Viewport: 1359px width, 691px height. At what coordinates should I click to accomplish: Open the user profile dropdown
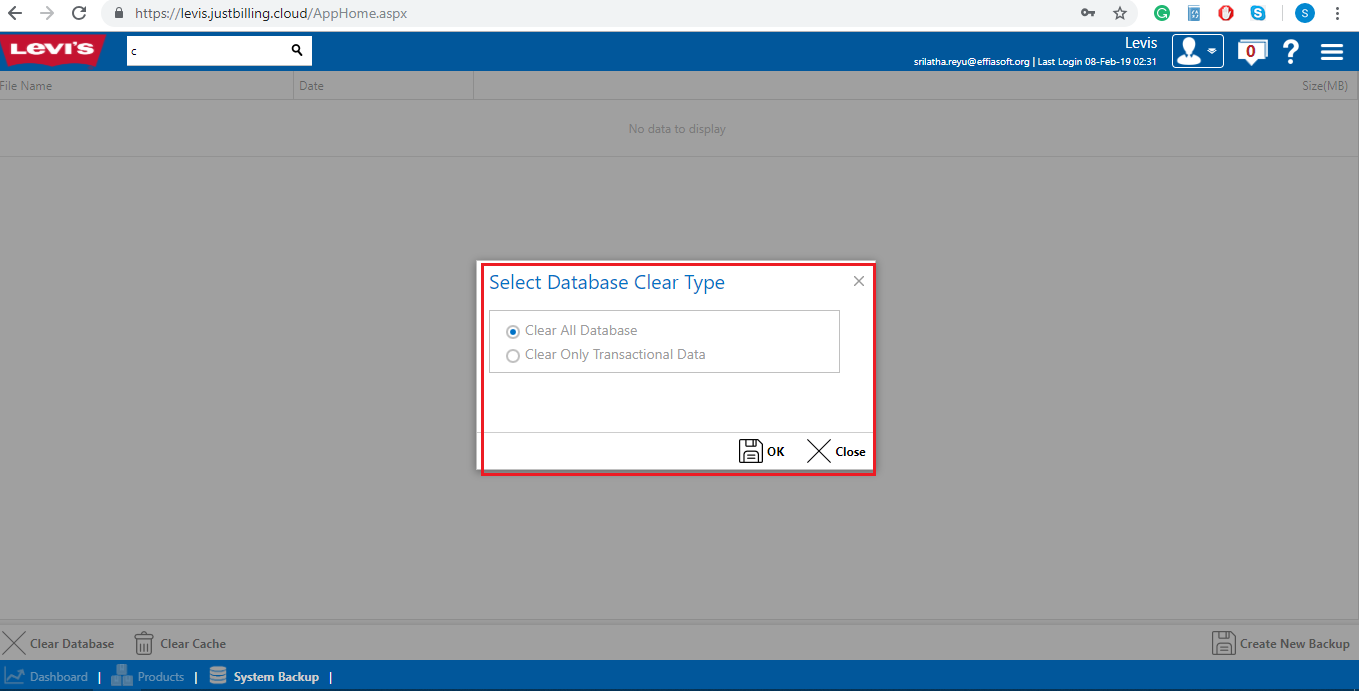[x=1197, y=51]
